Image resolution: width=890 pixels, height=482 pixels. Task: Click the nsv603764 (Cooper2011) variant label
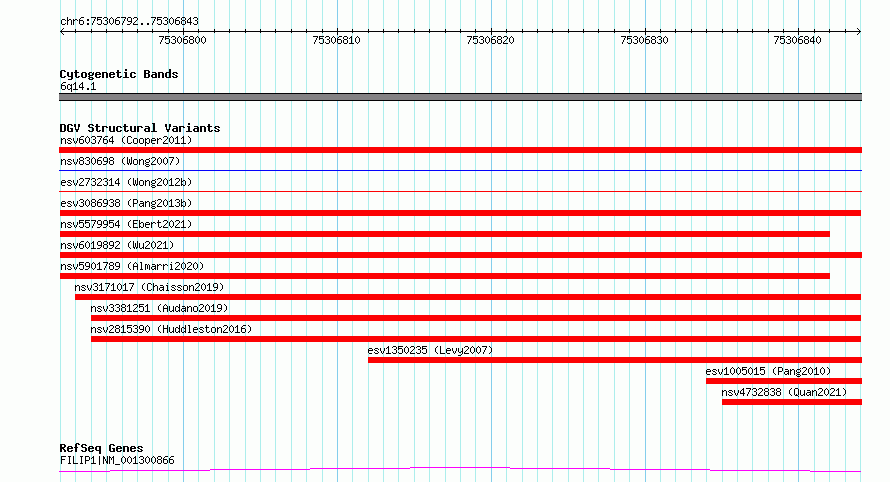(126, 140)
